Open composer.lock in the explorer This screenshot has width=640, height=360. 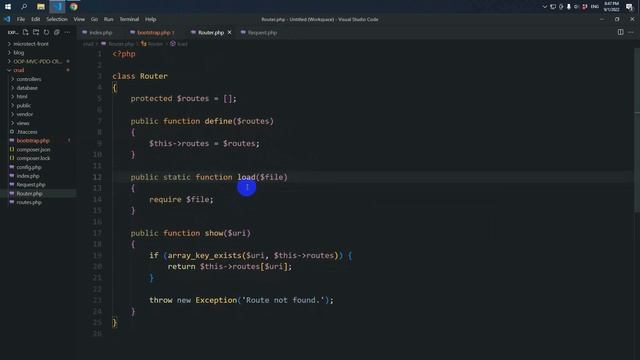click(x=33, y=158)
